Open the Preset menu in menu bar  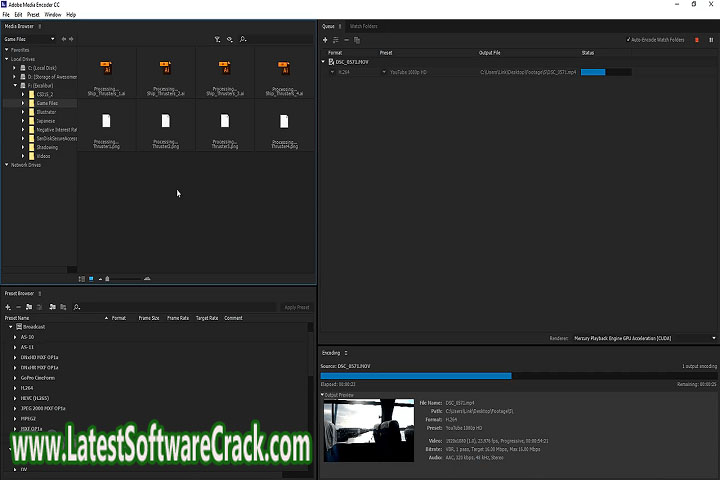tap(33, 15)
